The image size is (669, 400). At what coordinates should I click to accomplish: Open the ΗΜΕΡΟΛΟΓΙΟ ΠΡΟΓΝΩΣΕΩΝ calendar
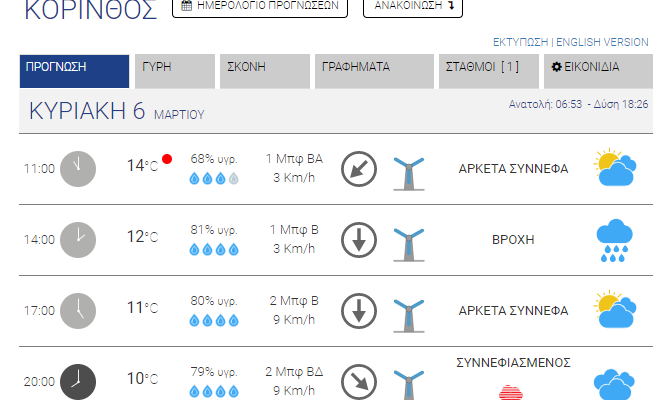coord(260,6)
